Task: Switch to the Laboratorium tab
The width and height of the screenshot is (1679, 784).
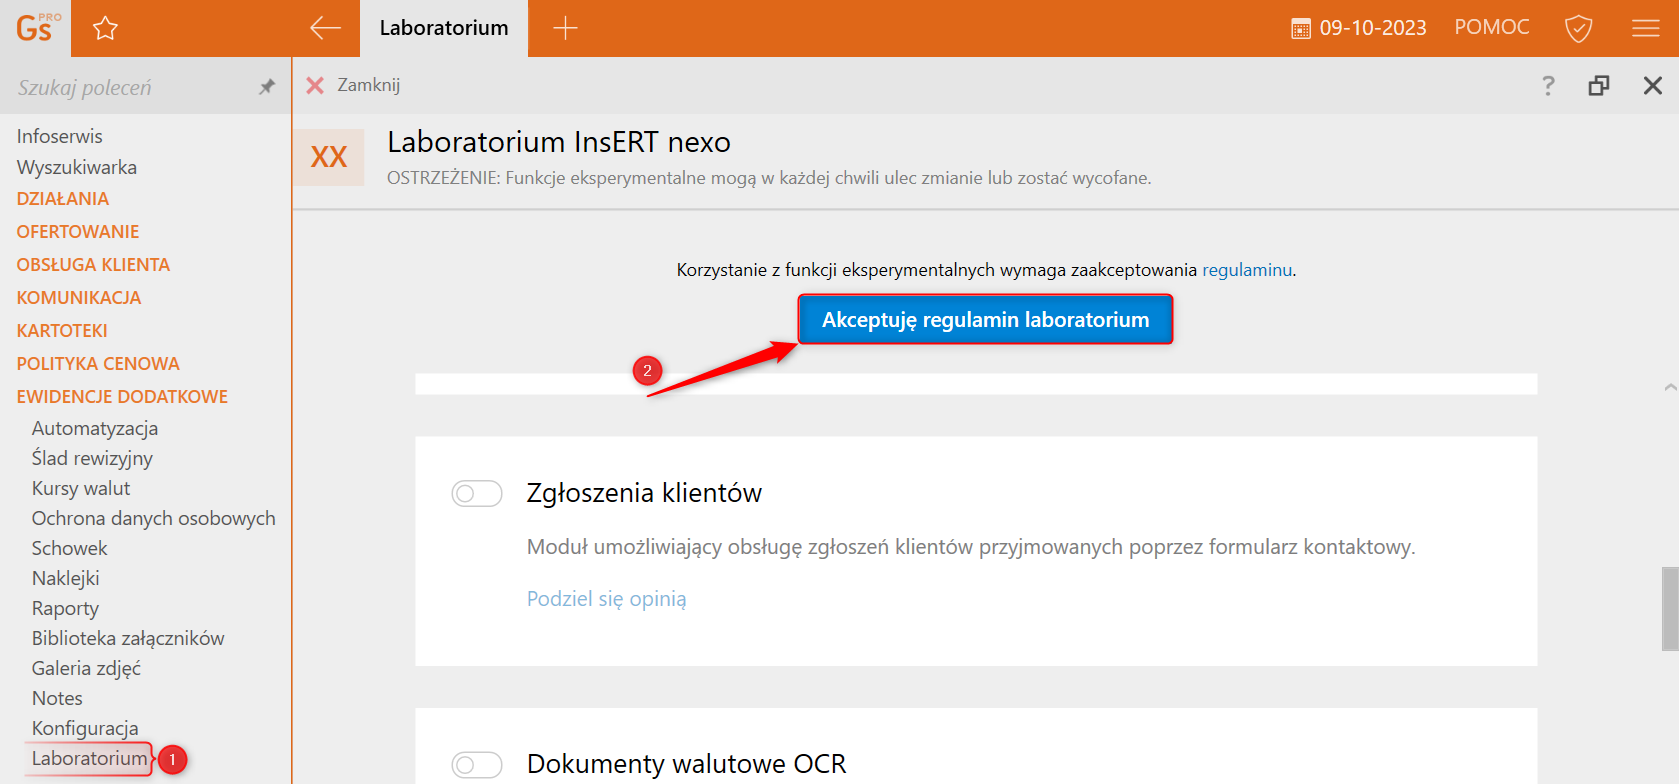Action: [x=444, y=28]
